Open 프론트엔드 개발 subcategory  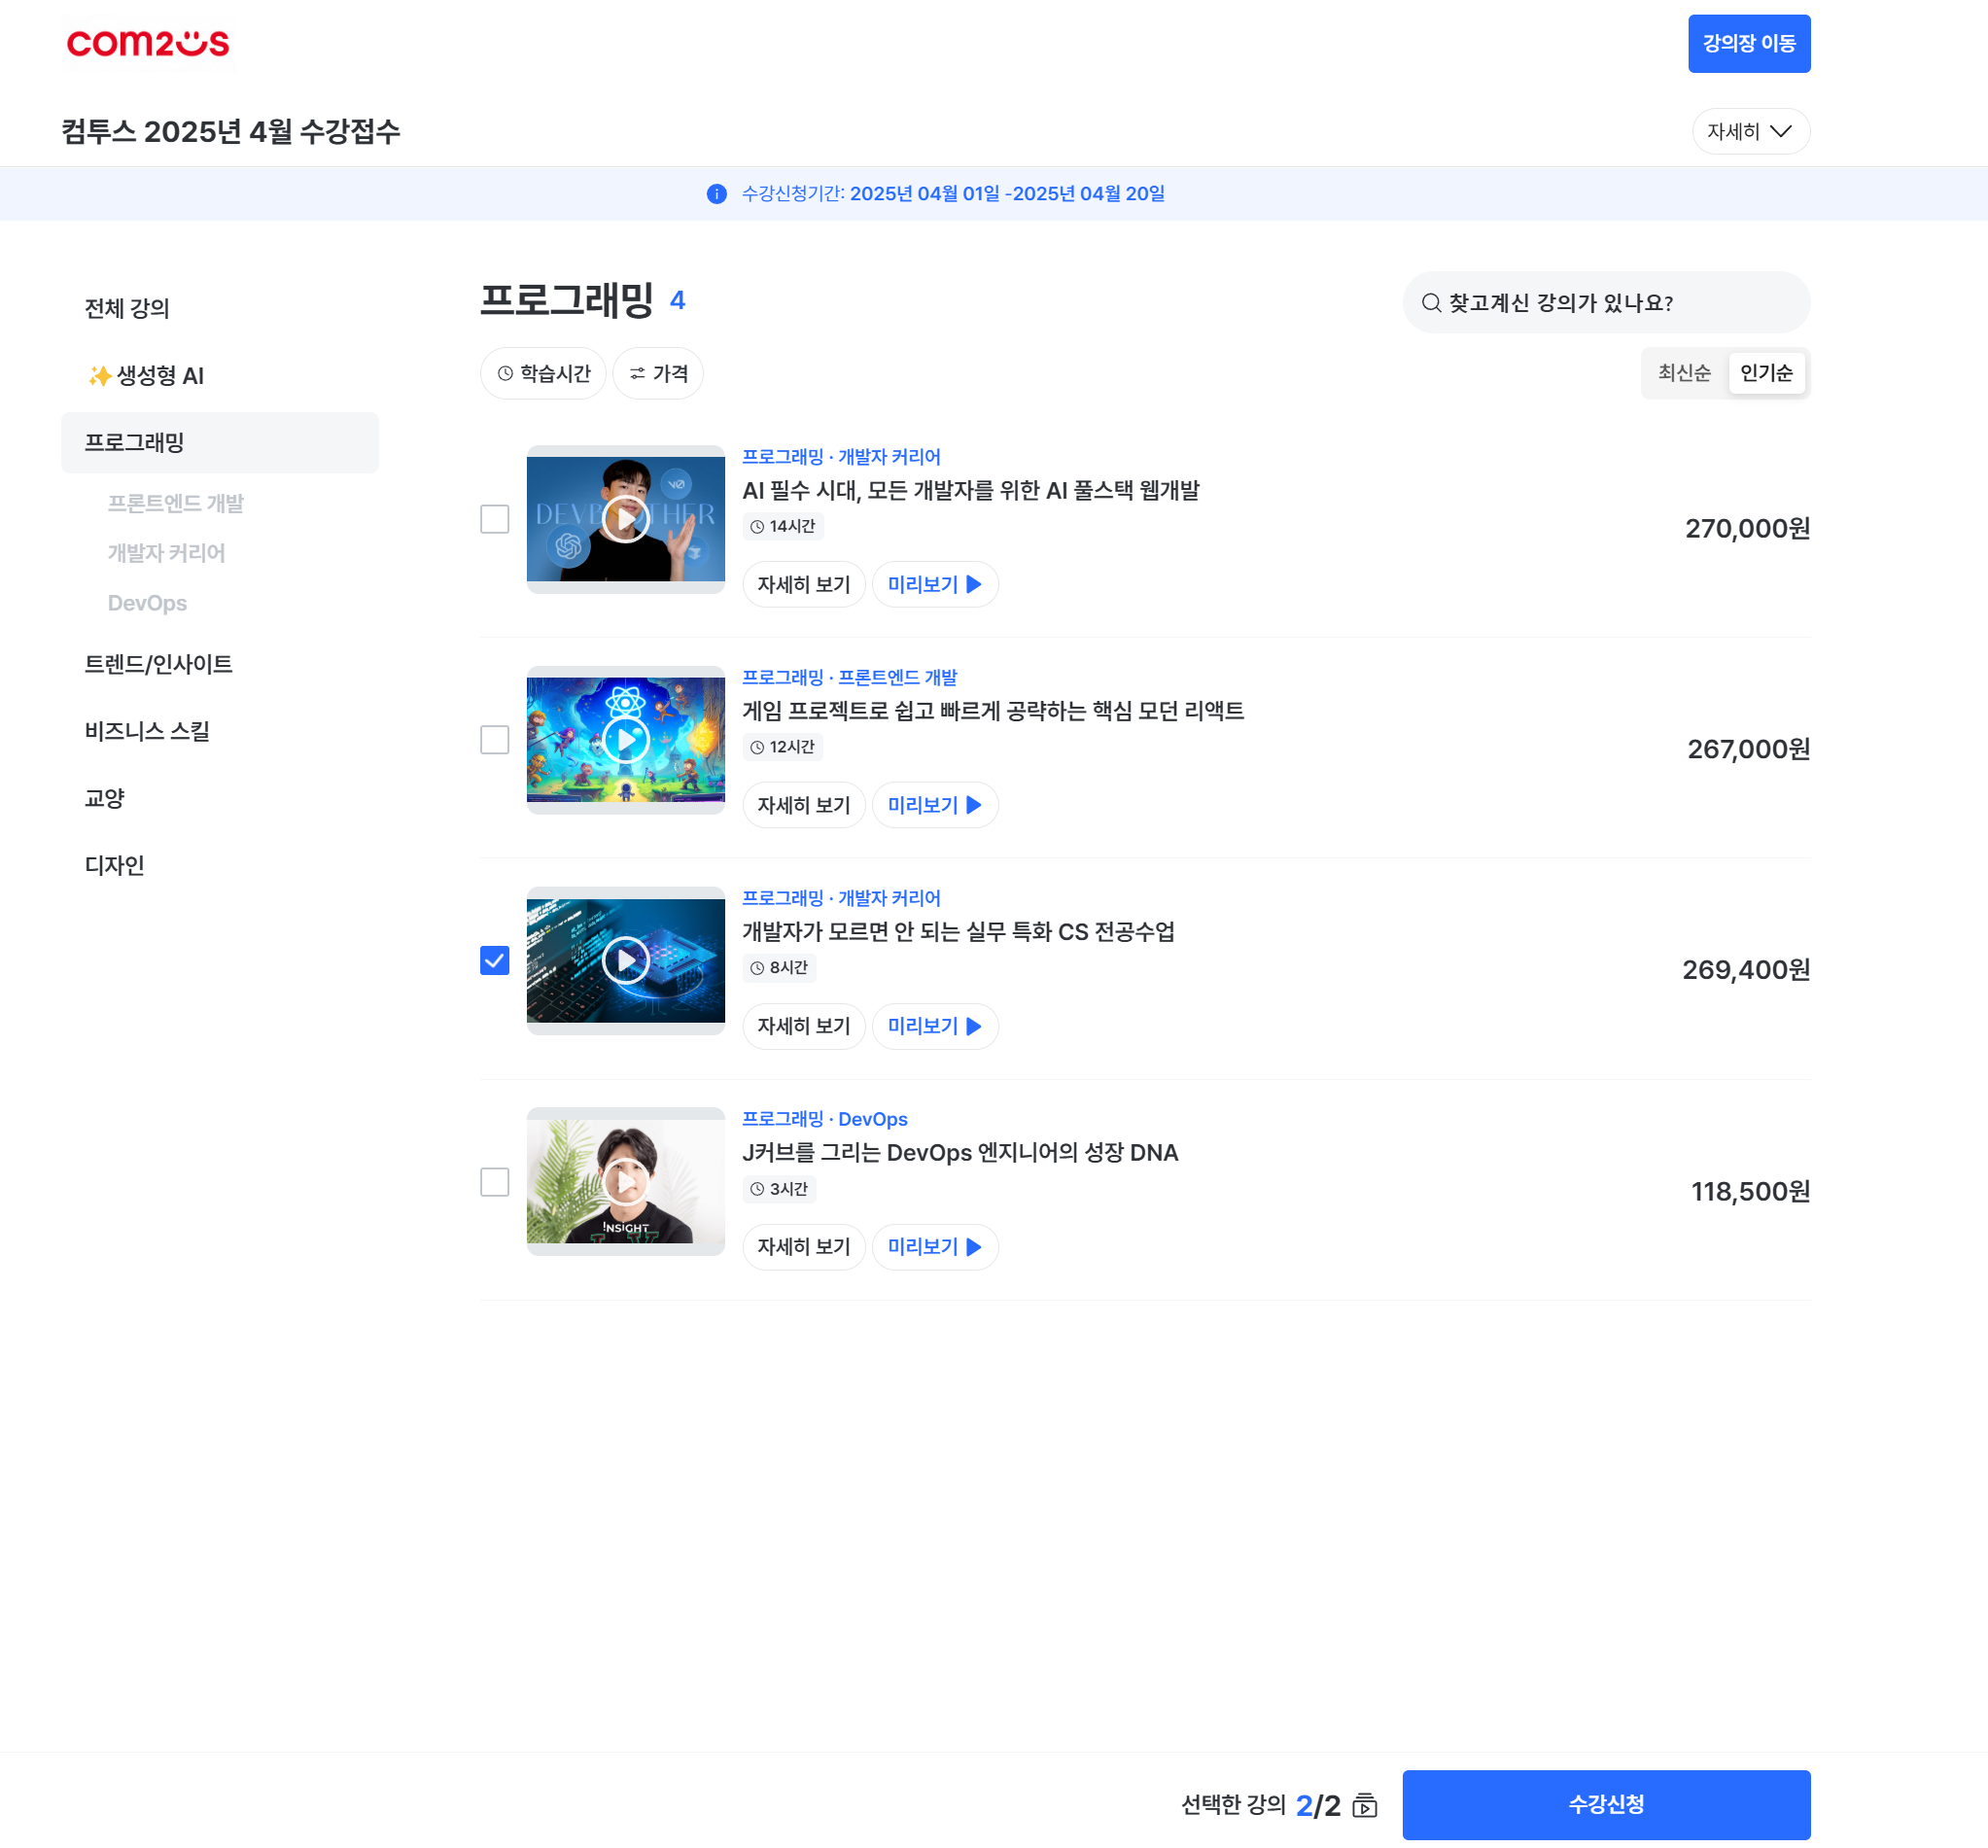pos(176,503)
